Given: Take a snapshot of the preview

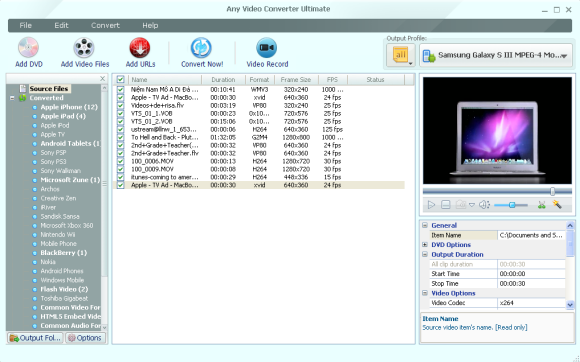Looking at the screenshot, I should point(461,204).
